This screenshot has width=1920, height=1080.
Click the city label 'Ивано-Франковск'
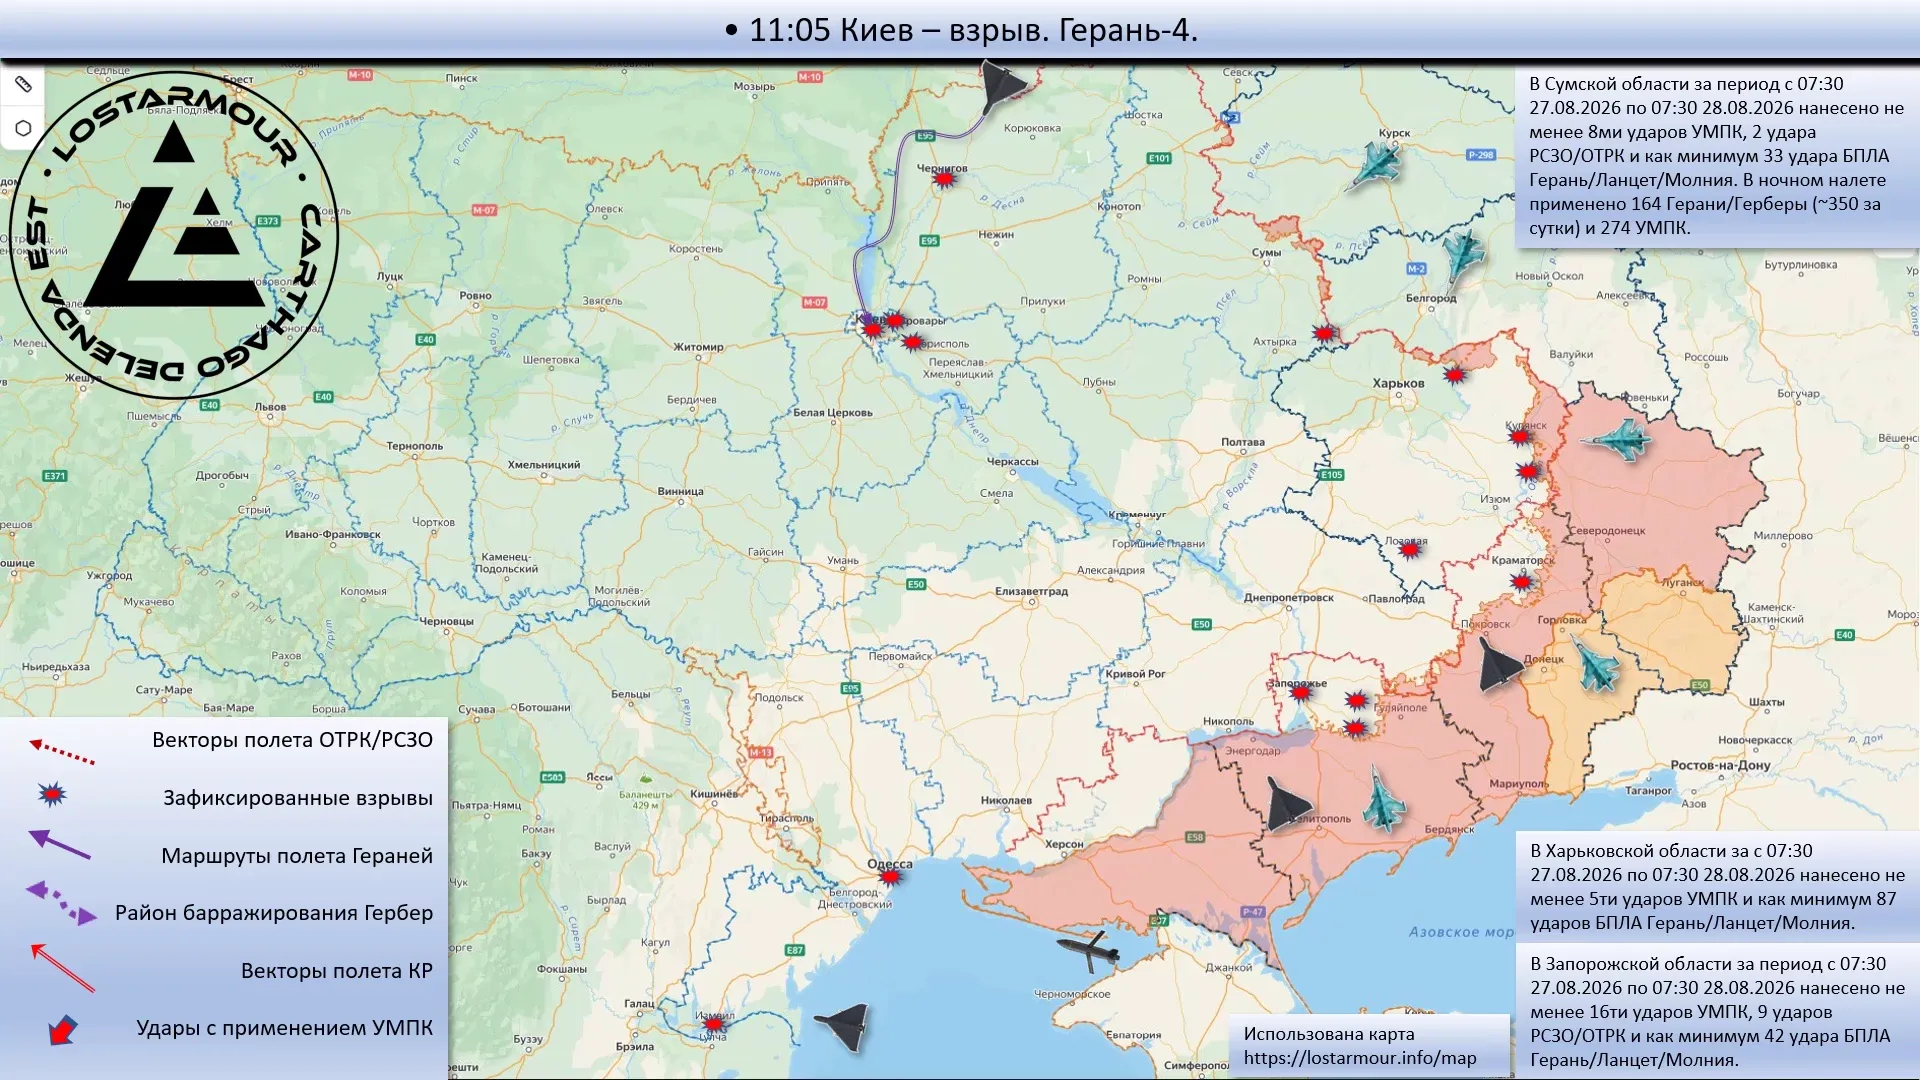pos(332,535)
